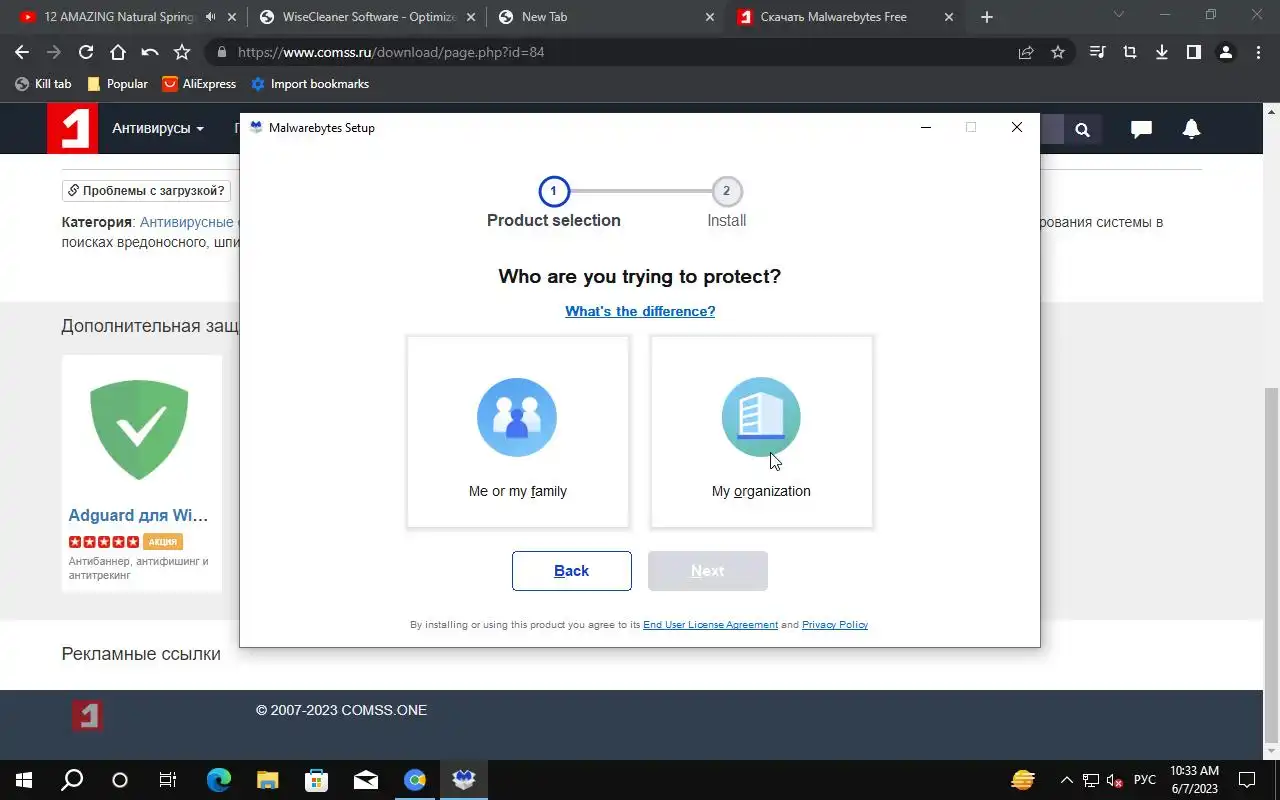Open the site comments chat icon
Image resolution: width=1280 pixels, height=800 pixels.
(1141, 129)
